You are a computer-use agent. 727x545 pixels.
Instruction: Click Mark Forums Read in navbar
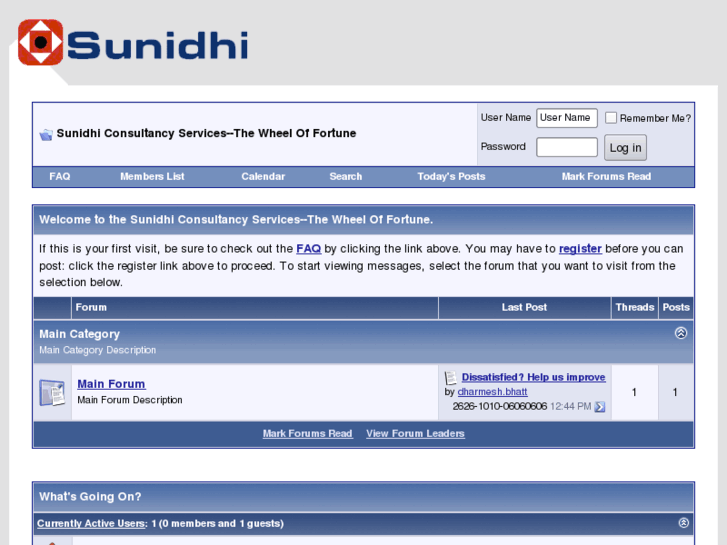[x=606, y=176]
